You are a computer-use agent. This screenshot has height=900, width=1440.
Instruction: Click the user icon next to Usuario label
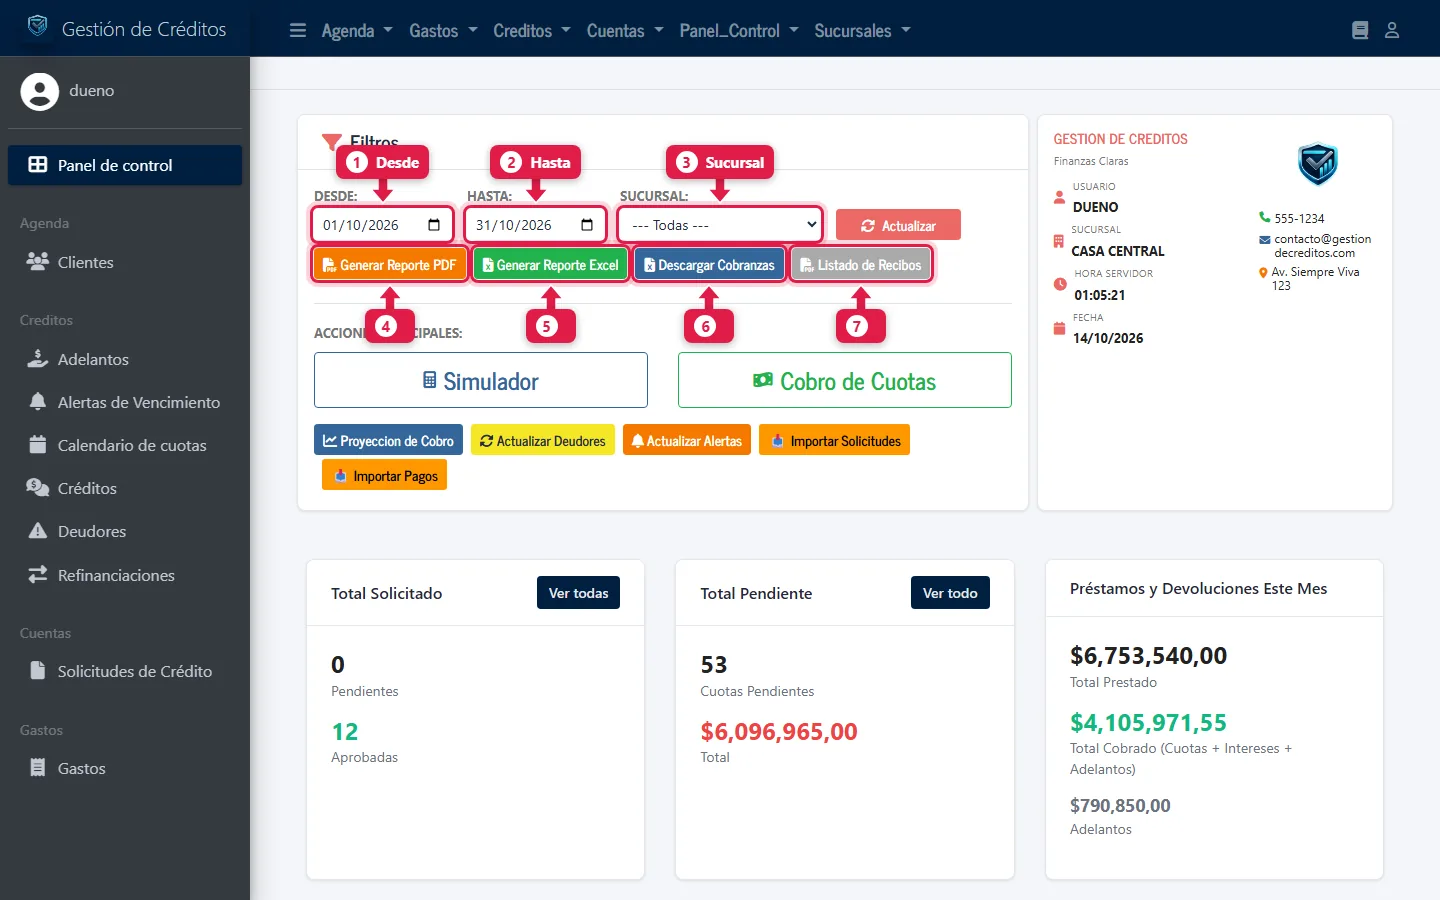tap(1059, 197)
